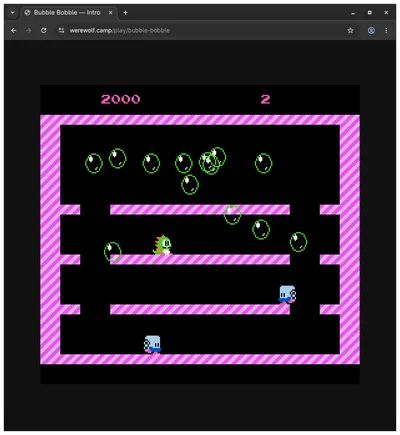Screen dimensions: 400x435
Task: Close the browser window
Action: coord(386,13)
